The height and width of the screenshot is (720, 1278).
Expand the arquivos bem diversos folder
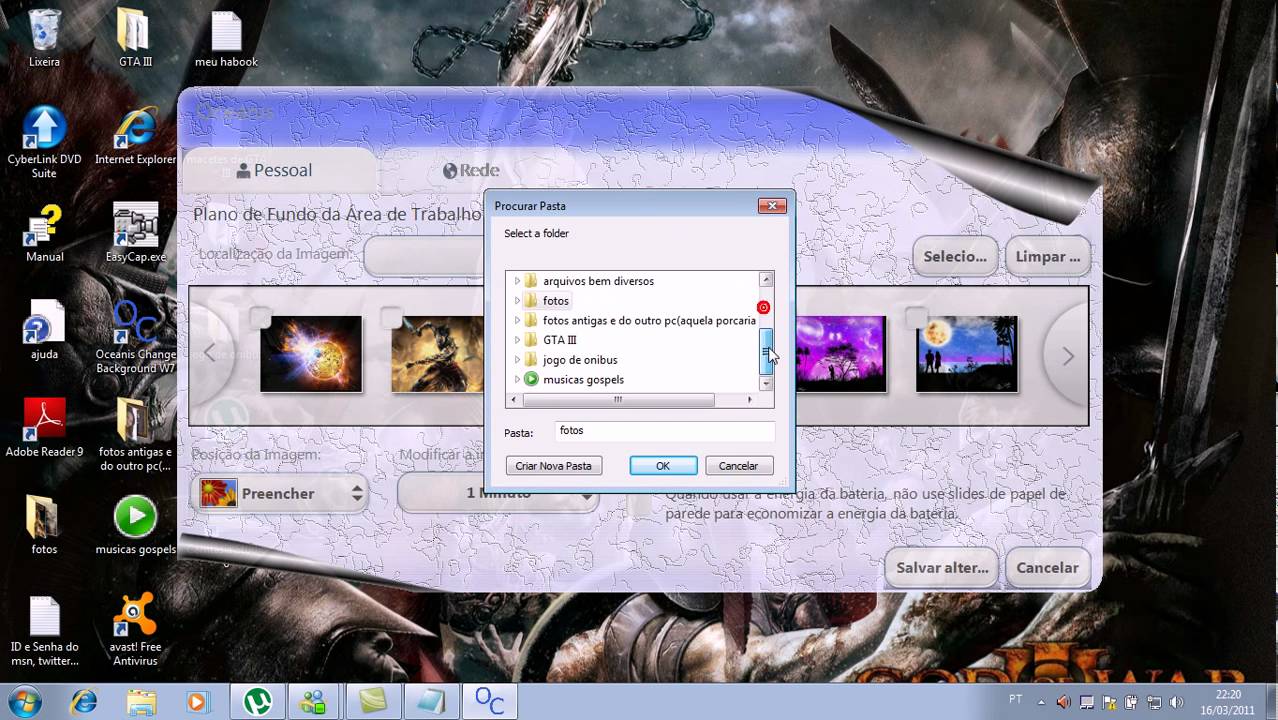tap(517, 281)
